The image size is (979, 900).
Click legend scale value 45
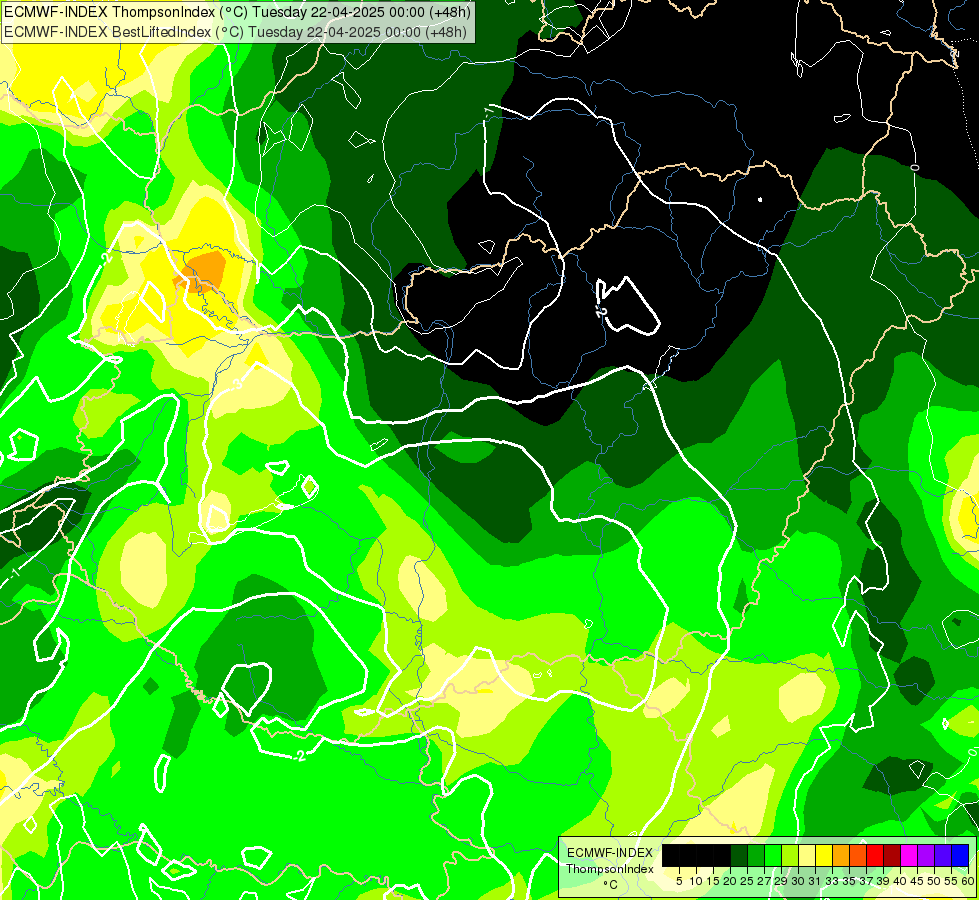click(x=918, y=881)
